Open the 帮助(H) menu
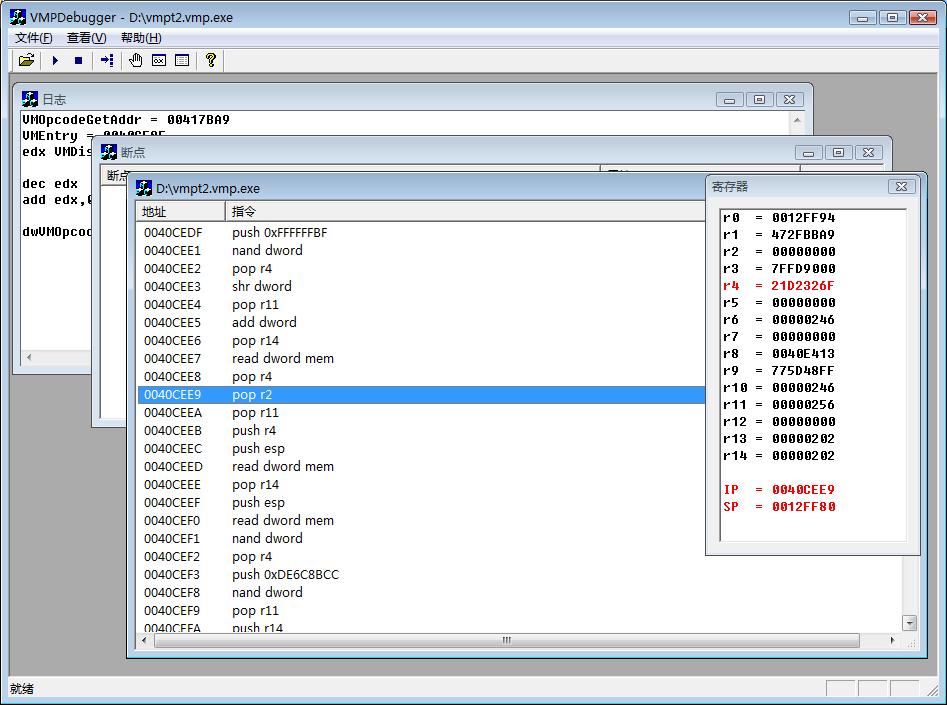947x705 pixels. pos(141,37)
